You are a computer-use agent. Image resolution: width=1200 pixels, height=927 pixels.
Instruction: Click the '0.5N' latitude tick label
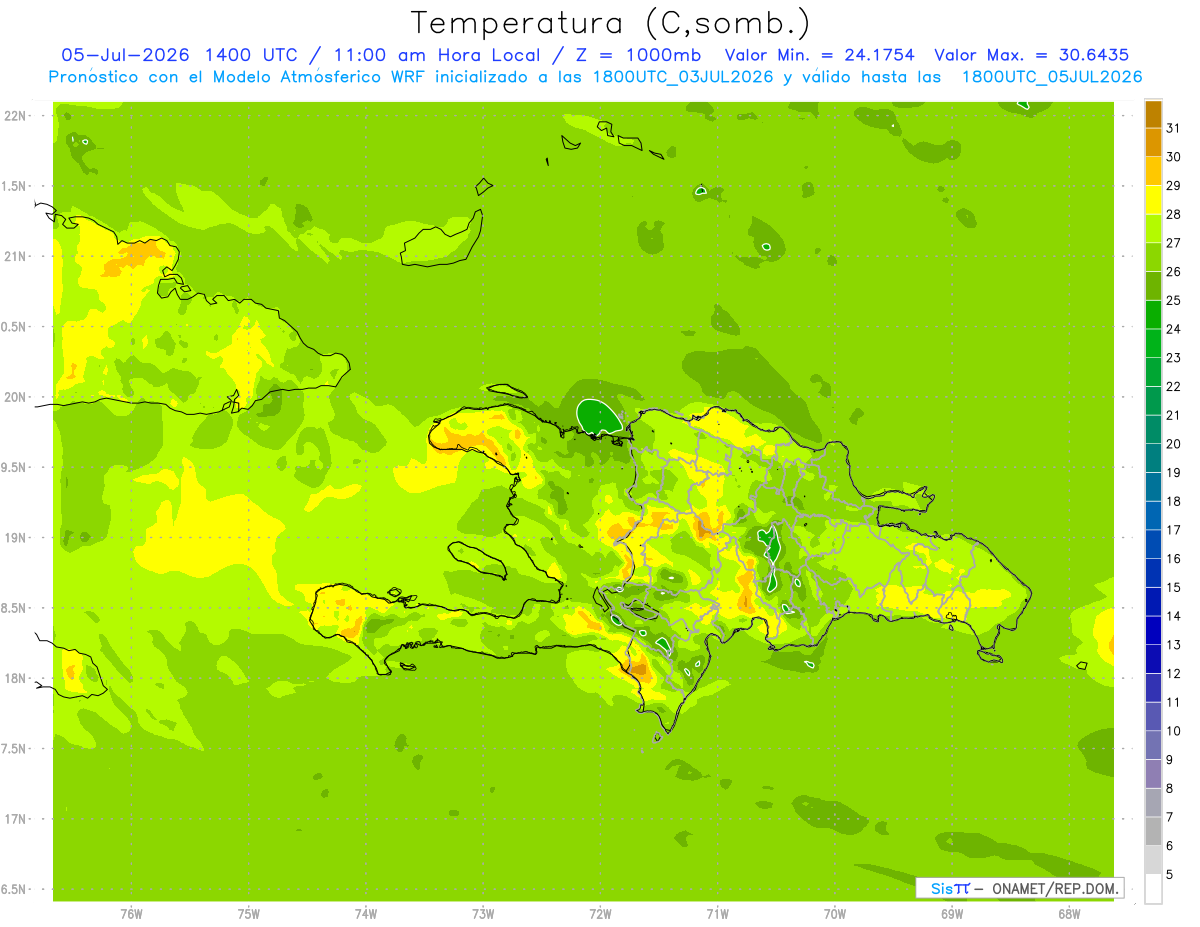coord(15,327)
